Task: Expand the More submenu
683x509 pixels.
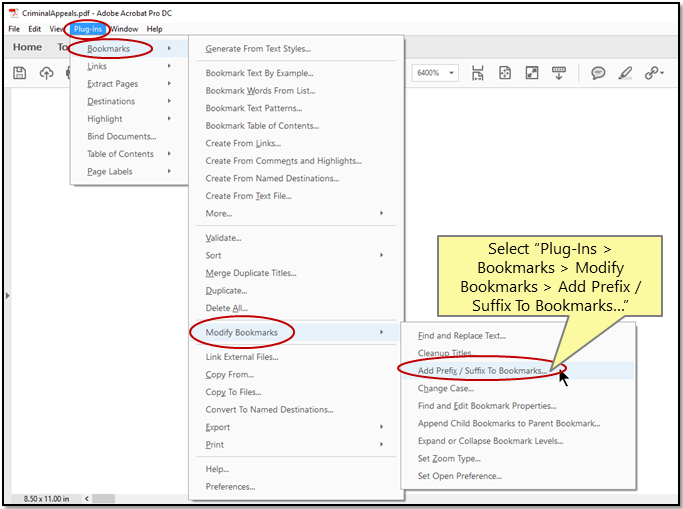Action: click(x=296, y=213)
